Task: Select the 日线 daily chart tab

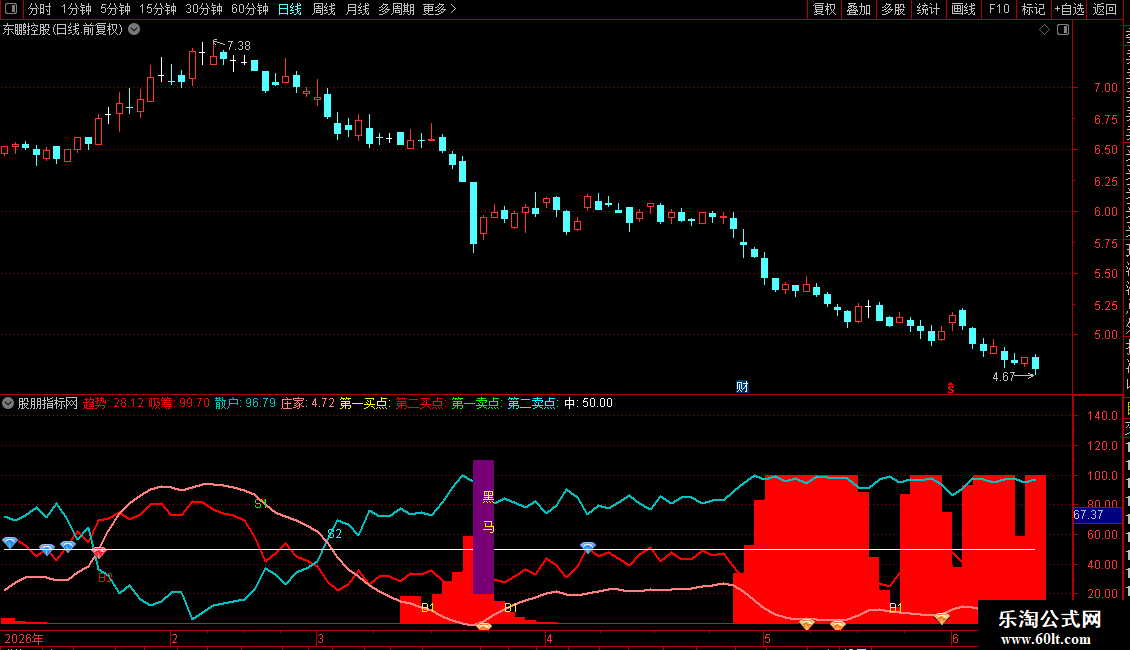Action: point(290,9)
